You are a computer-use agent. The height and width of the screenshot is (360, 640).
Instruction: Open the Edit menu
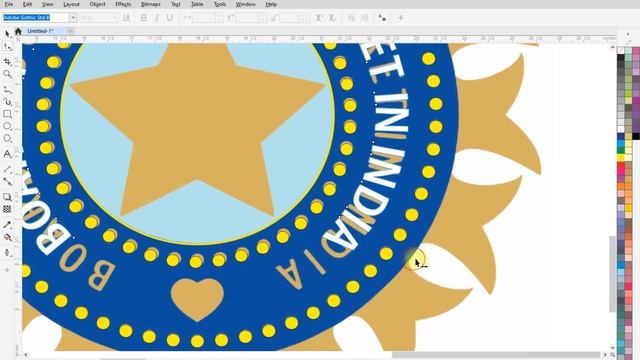[27, 4]
